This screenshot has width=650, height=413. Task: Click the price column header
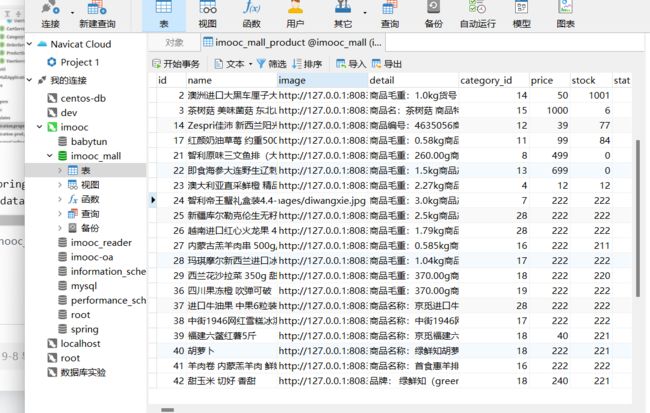click(549, 80)
